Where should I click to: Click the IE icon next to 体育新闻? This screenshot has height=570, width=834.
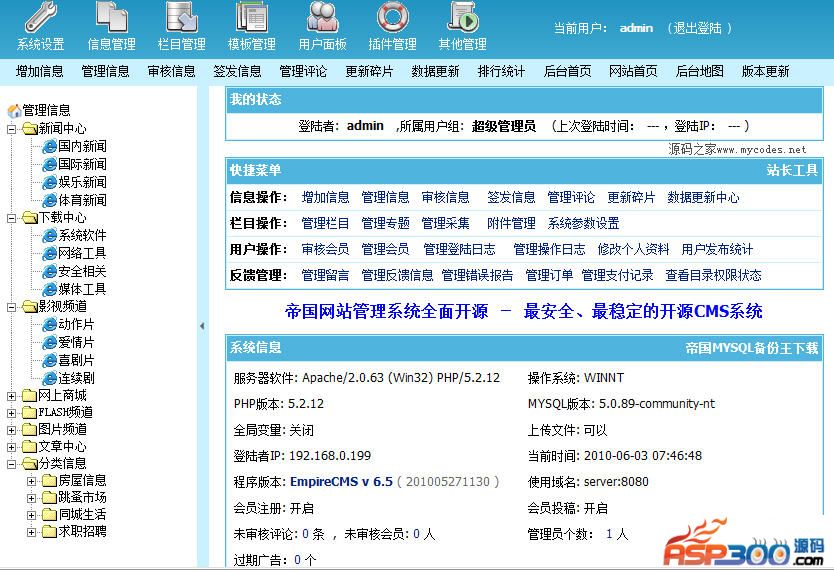(x=49, y=200)
